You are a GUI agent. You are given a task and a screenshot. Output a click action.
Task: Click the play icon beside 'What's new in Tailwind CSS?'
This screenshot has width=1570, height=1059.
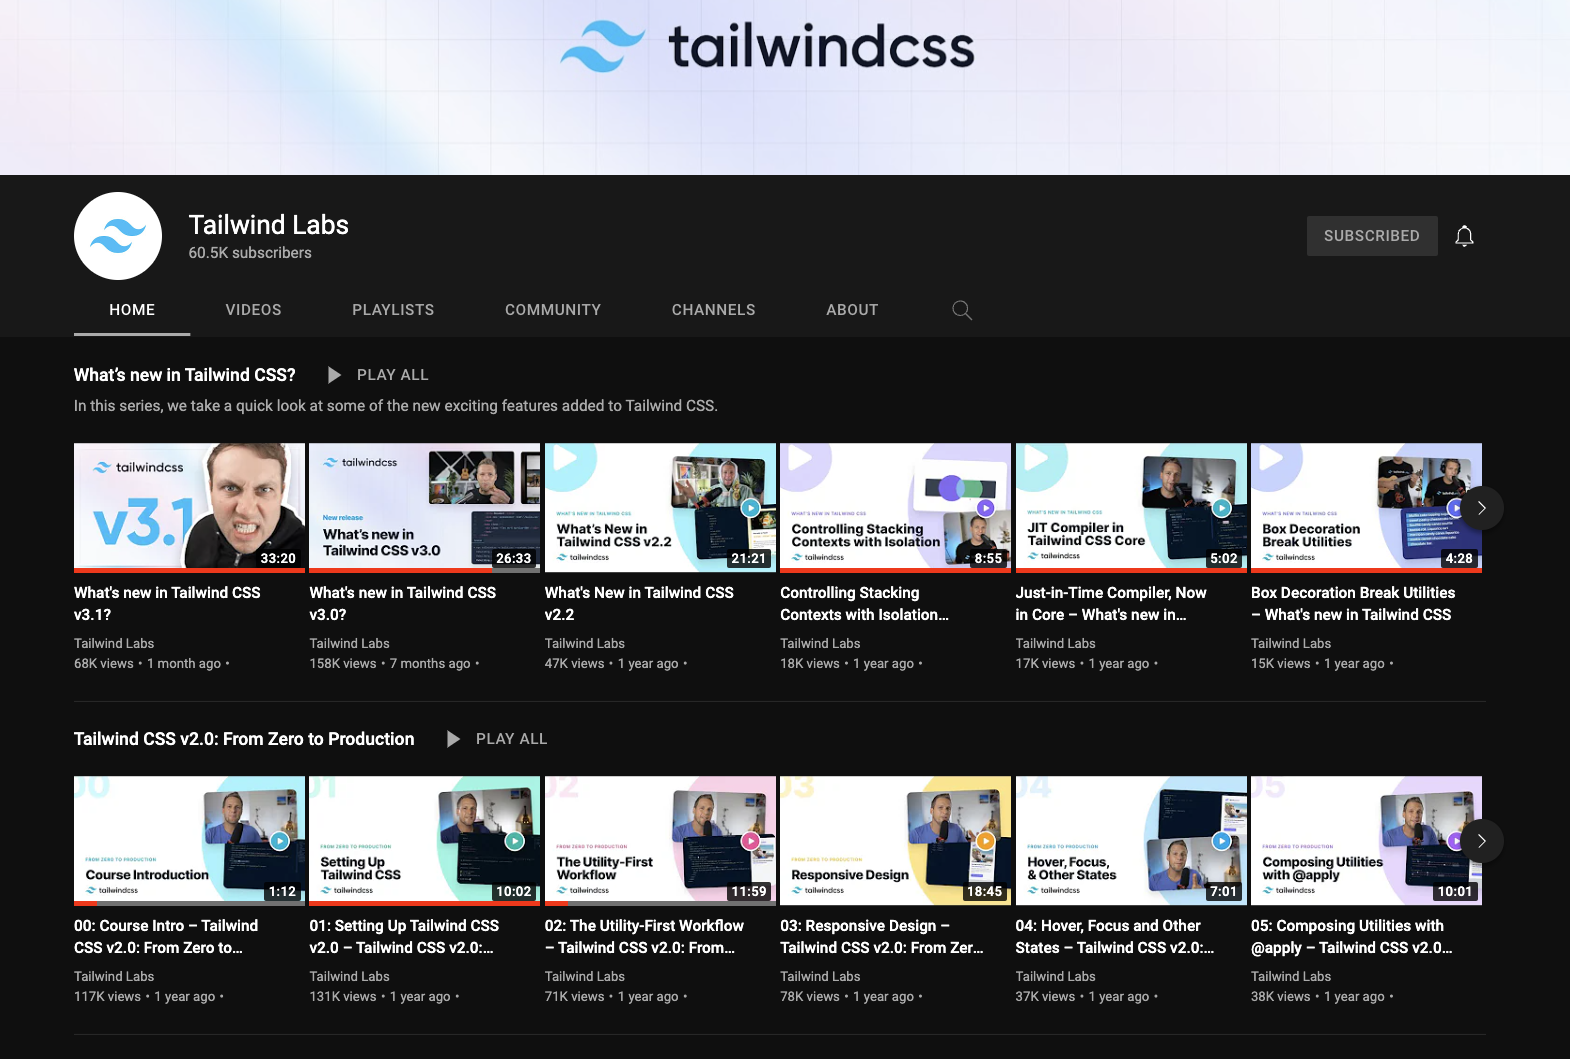click(x=335, y=375)
